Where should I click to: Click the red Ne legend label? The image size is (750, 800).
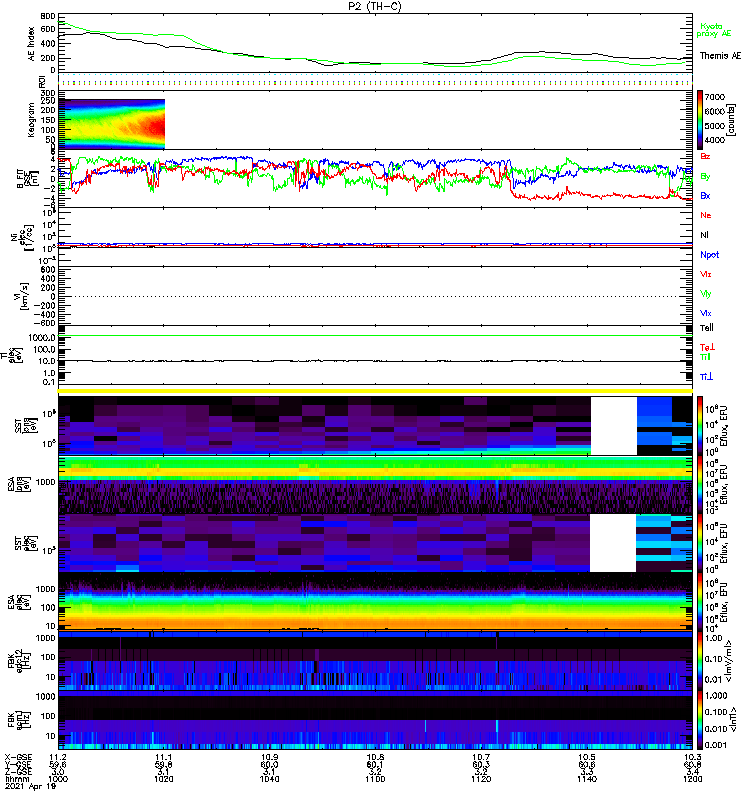pyautogui.click(x=705, y=215)
